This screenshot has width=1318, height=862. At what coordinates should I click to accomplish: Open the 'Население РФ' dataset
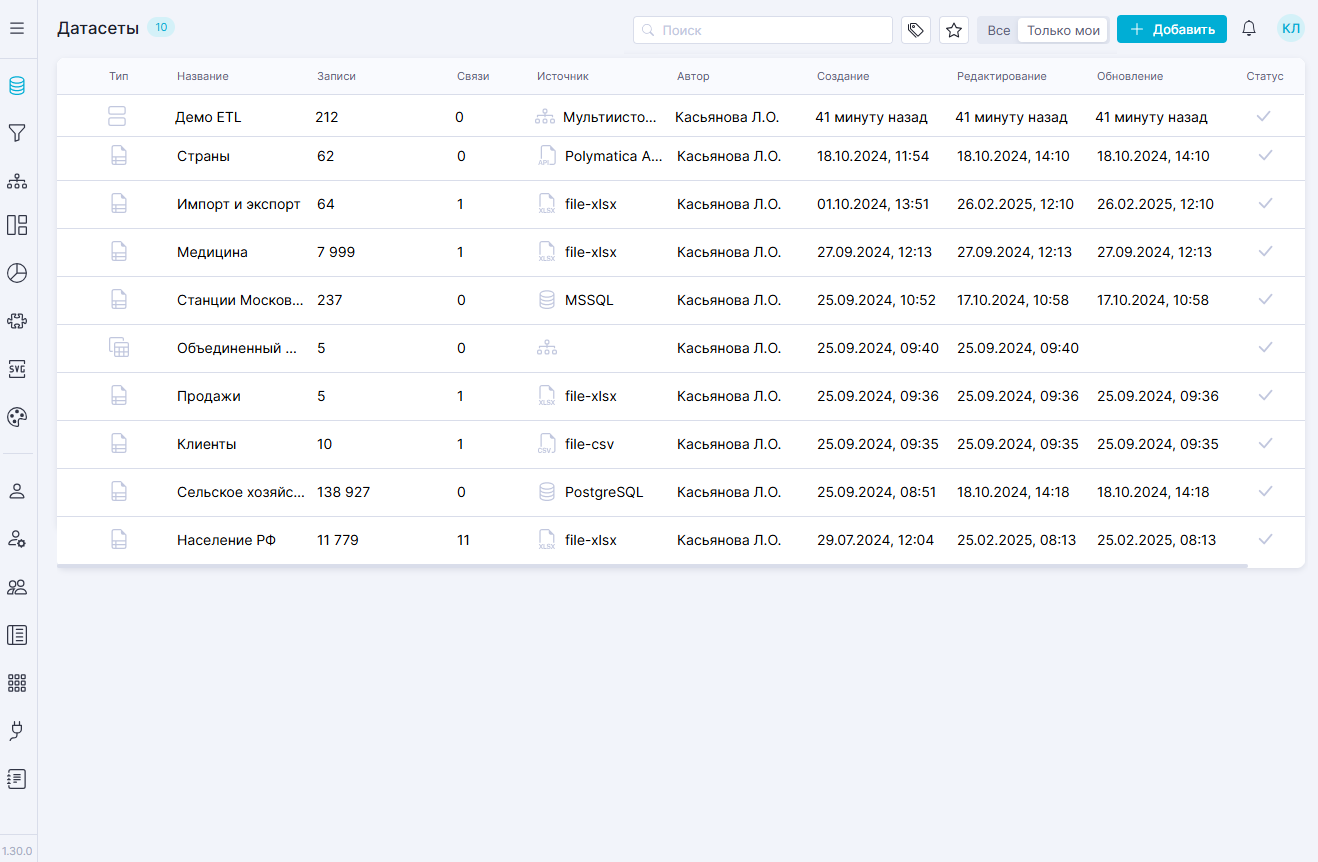226,540
